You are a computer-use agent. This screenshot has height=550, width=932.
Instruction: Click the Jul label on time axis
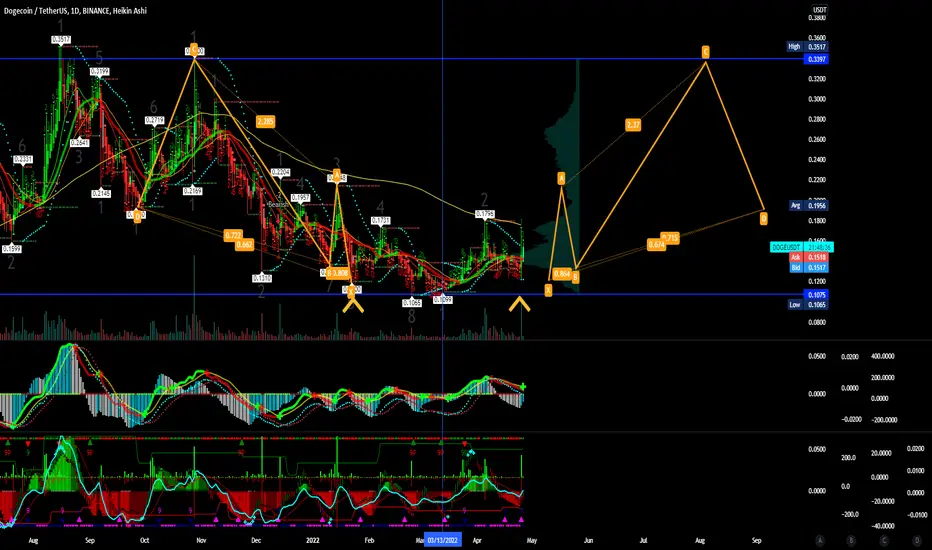point(644,540)
